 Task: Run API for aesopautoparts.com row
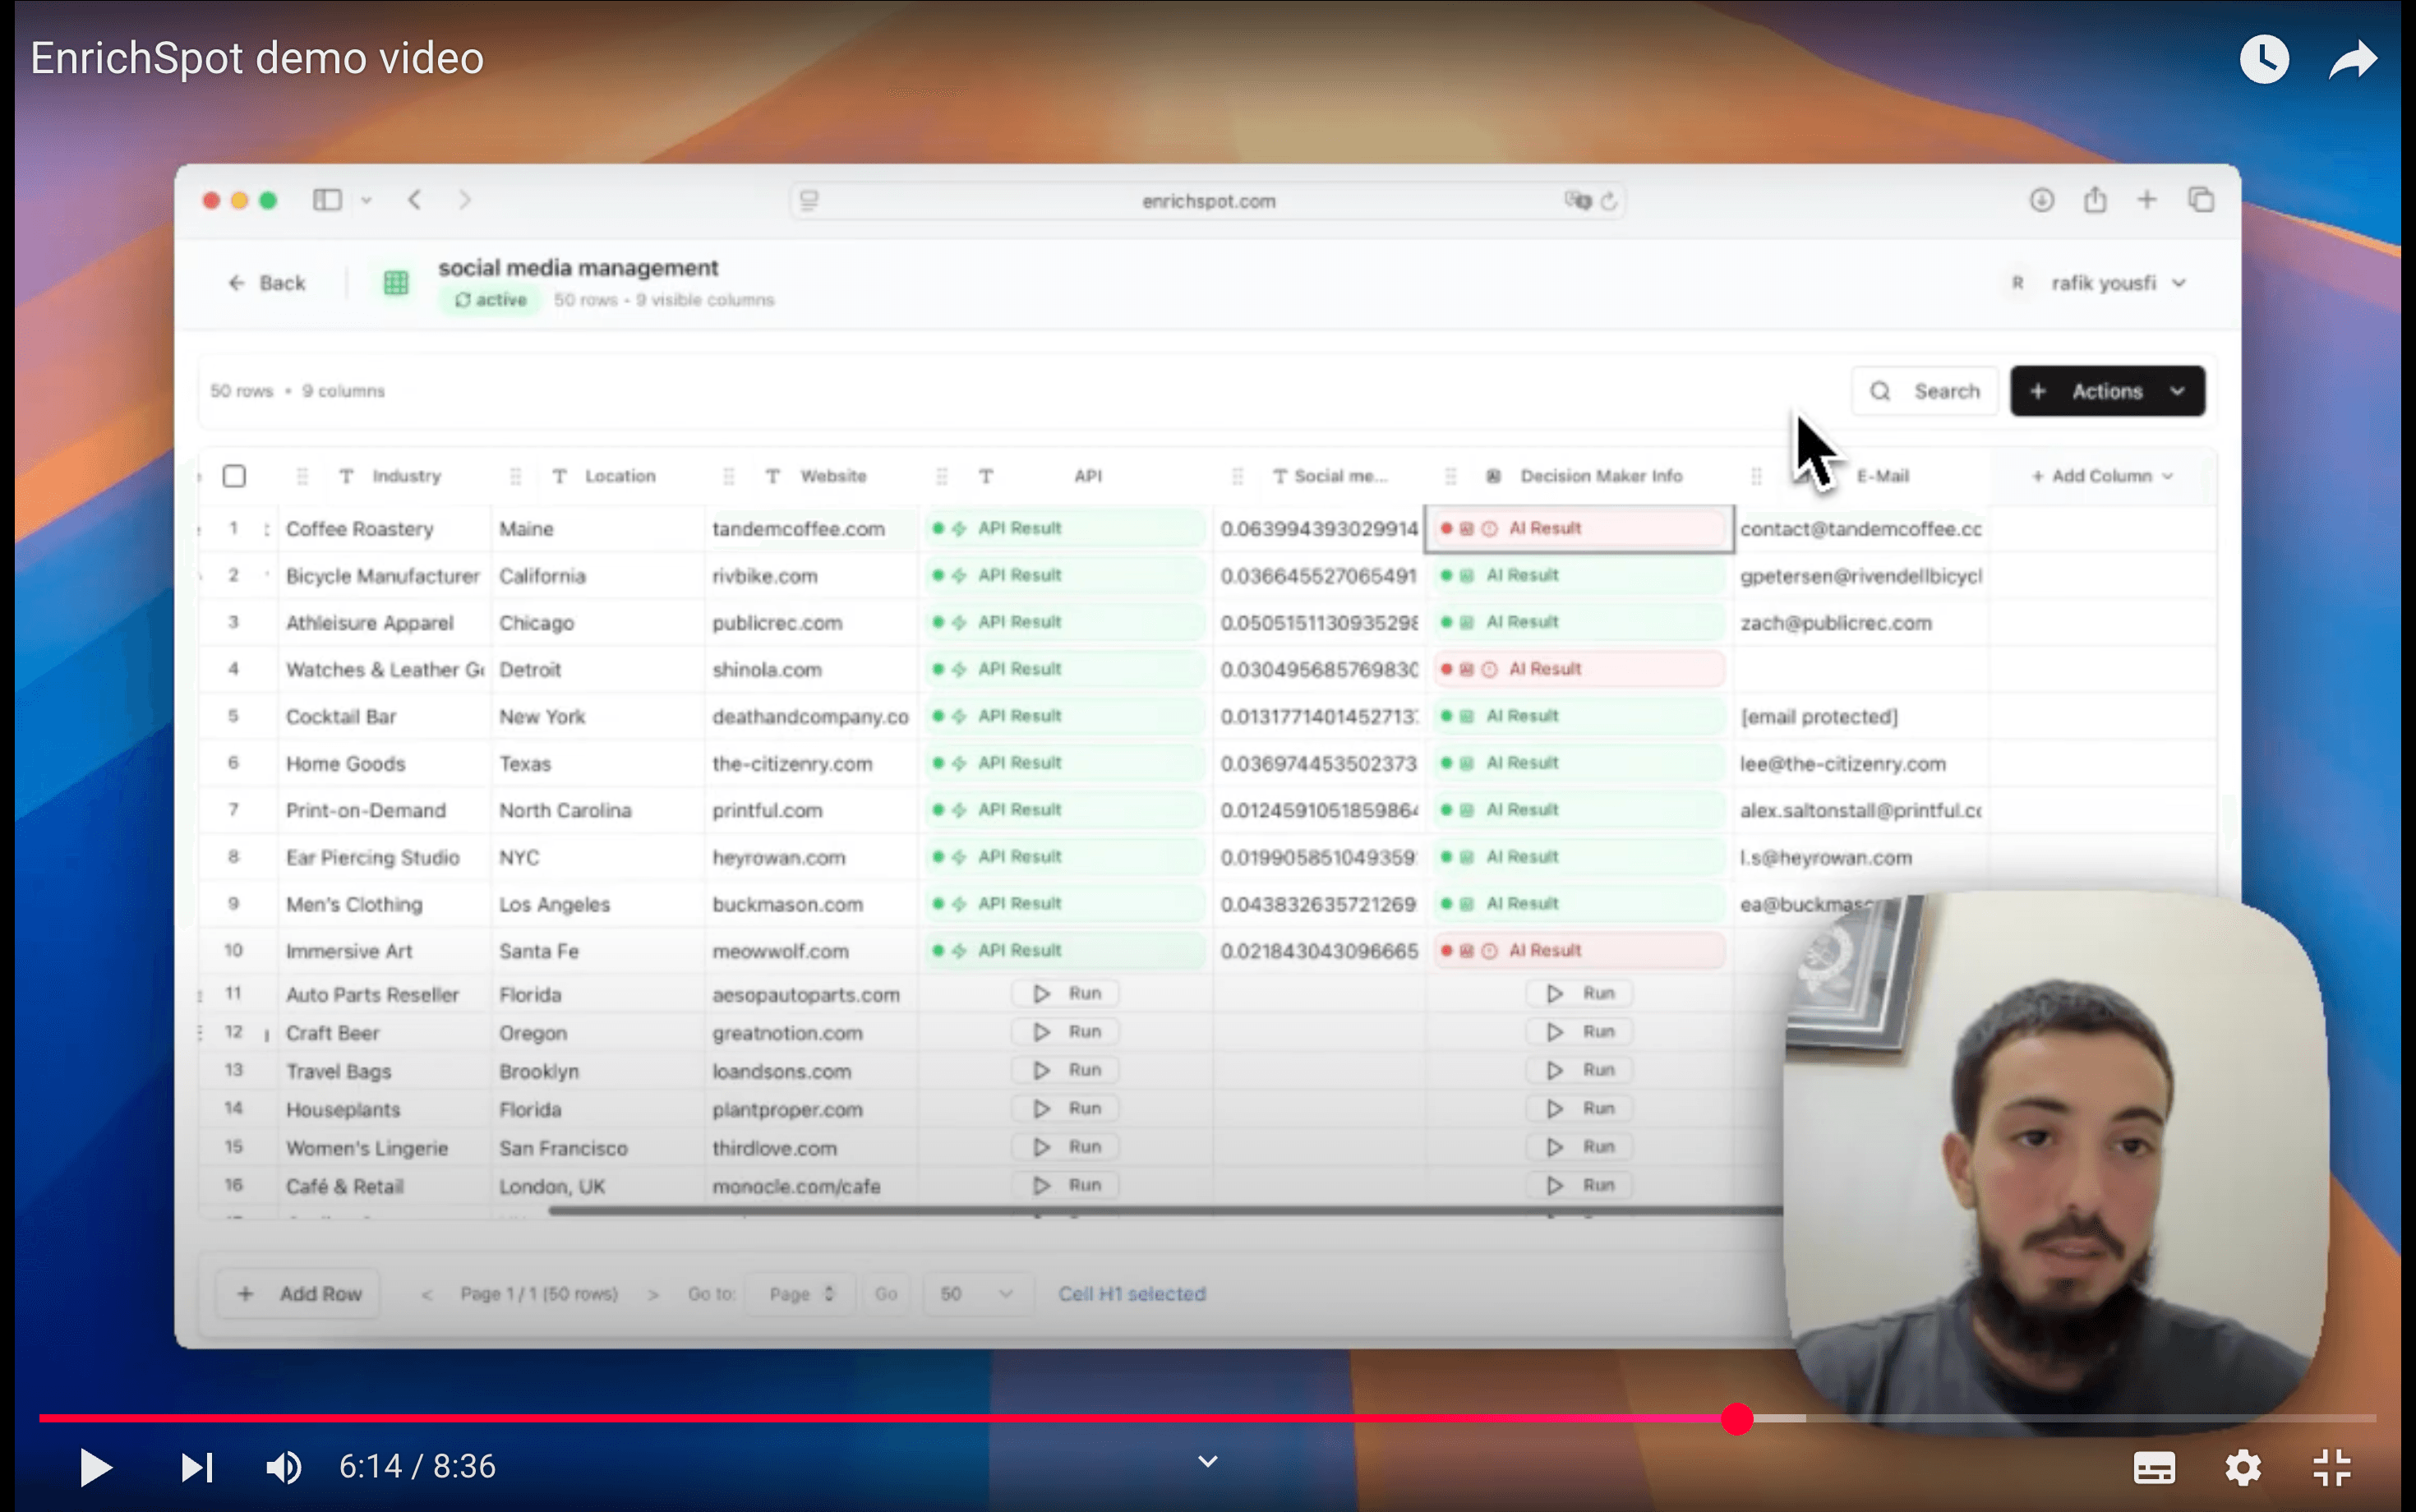1066,993
